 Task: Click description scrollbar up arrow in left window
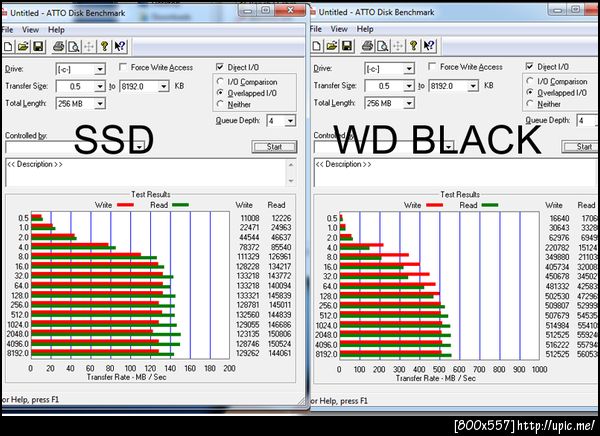click(291, 165)
